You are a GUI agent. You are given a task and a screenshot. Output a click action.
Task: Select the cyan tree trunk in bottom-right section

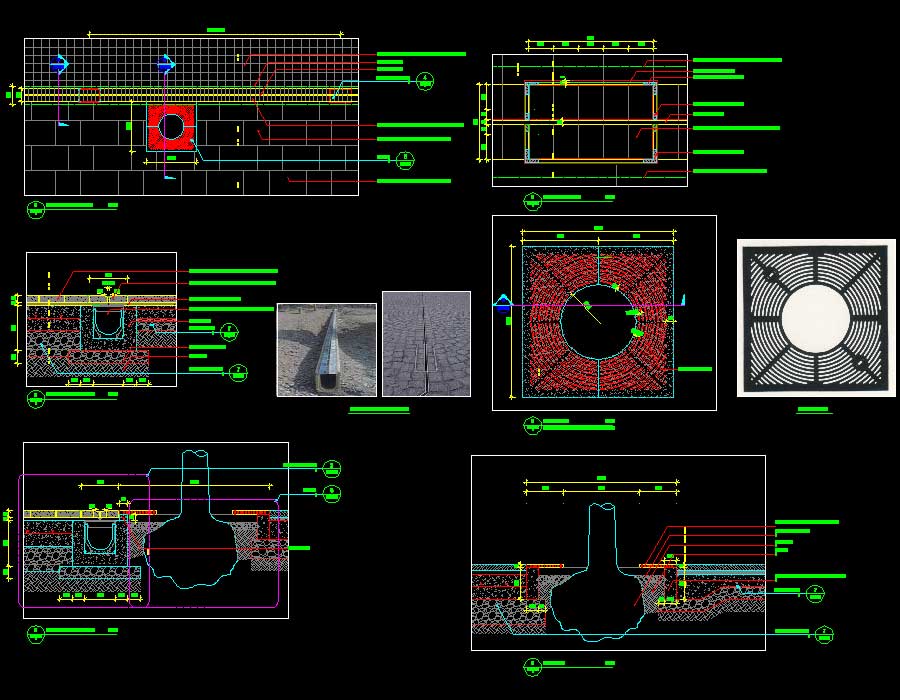pyautogui.click(x=600, y=535)
